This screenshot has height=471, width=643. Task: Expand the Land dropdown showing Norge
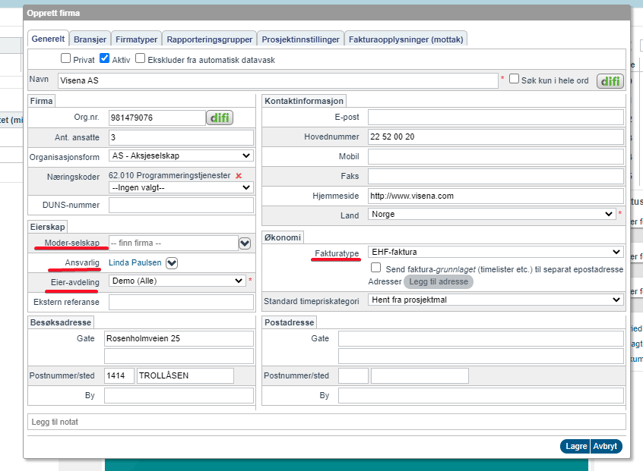coord(491,214)
